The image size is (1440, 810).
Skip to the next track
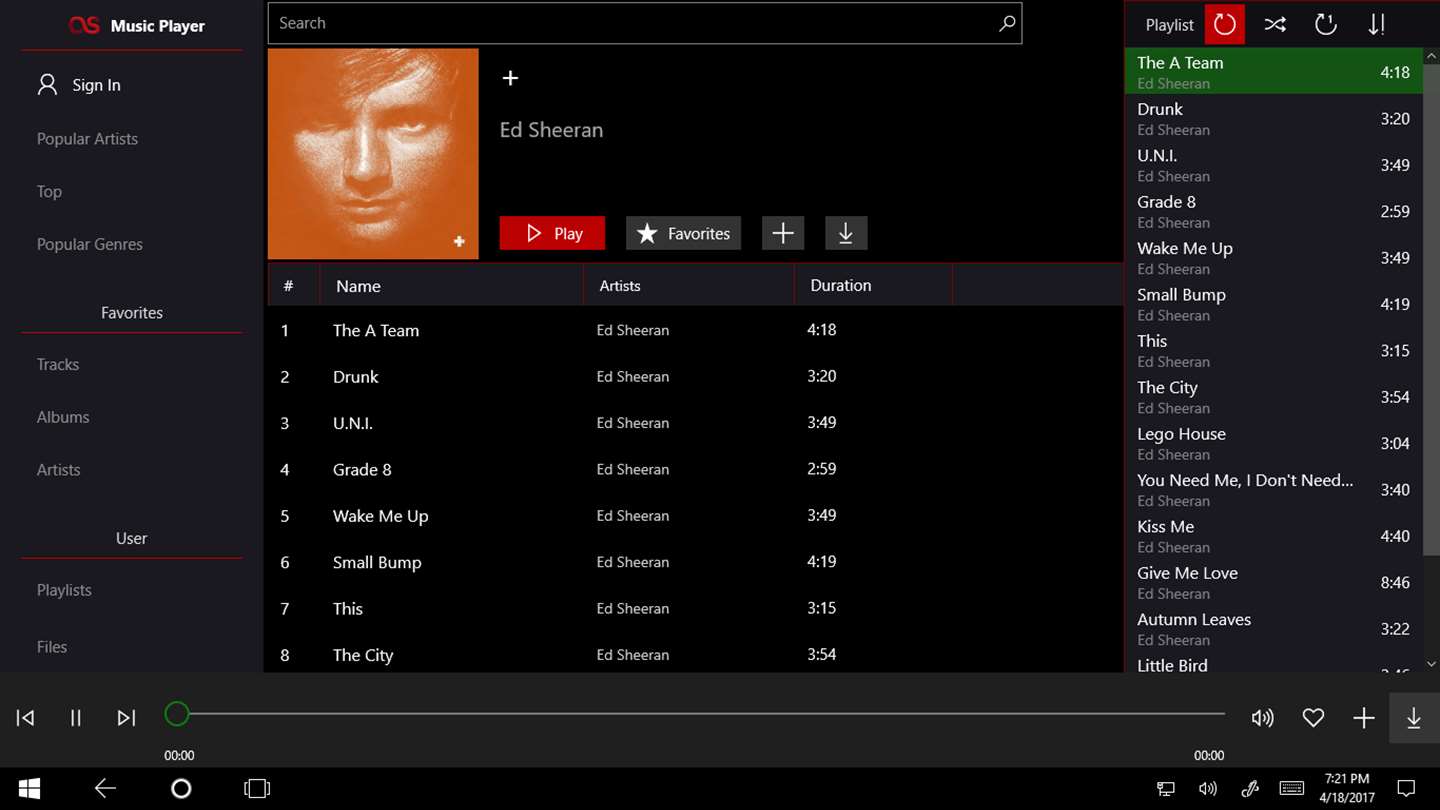[126, 718]
